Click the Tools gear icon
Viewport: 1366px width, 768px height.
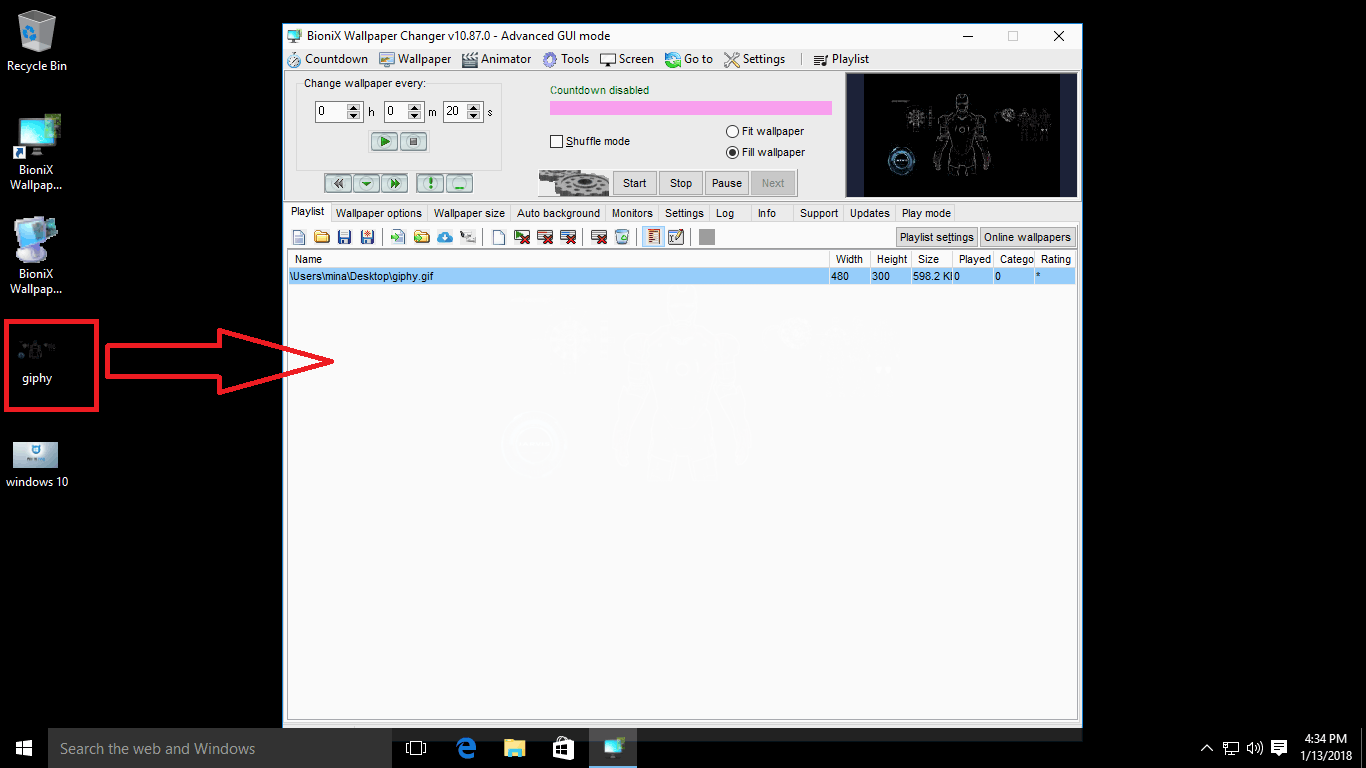tap(548, 59)
